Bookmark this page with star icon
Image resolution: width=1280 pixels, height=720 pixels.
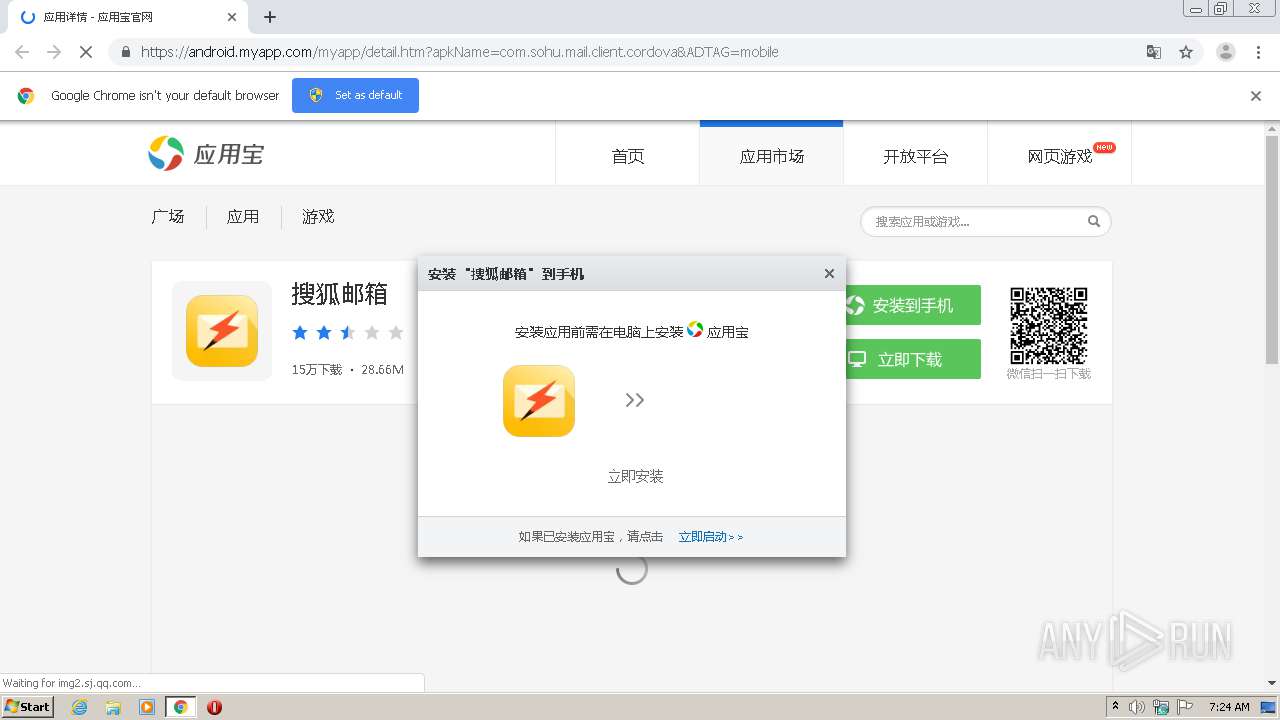[x=1186, y=52]
